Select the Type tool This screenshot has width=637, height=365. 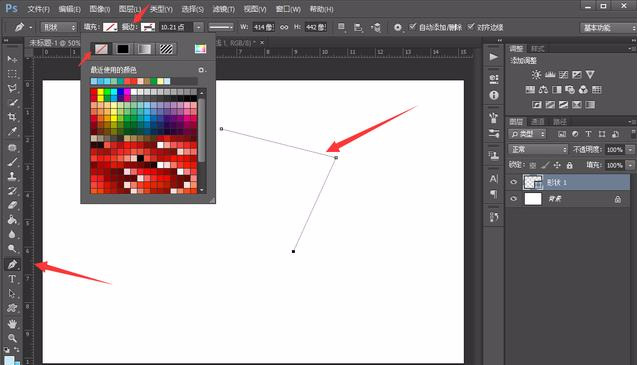coord(12,279)
